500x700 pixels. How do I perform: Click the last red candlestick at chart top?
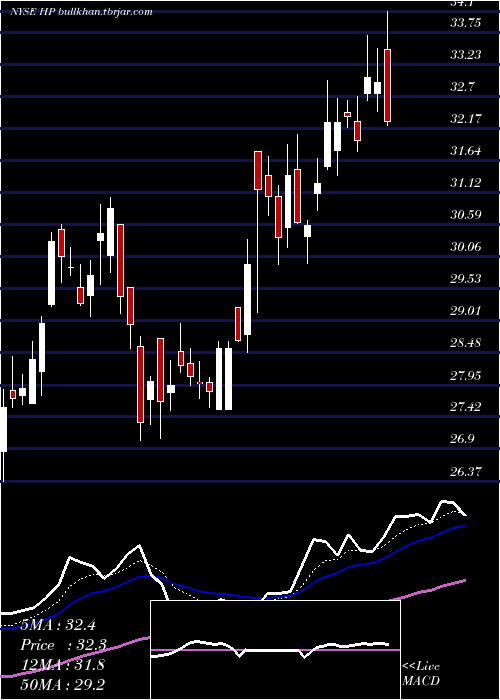click(x=388, y=85)
